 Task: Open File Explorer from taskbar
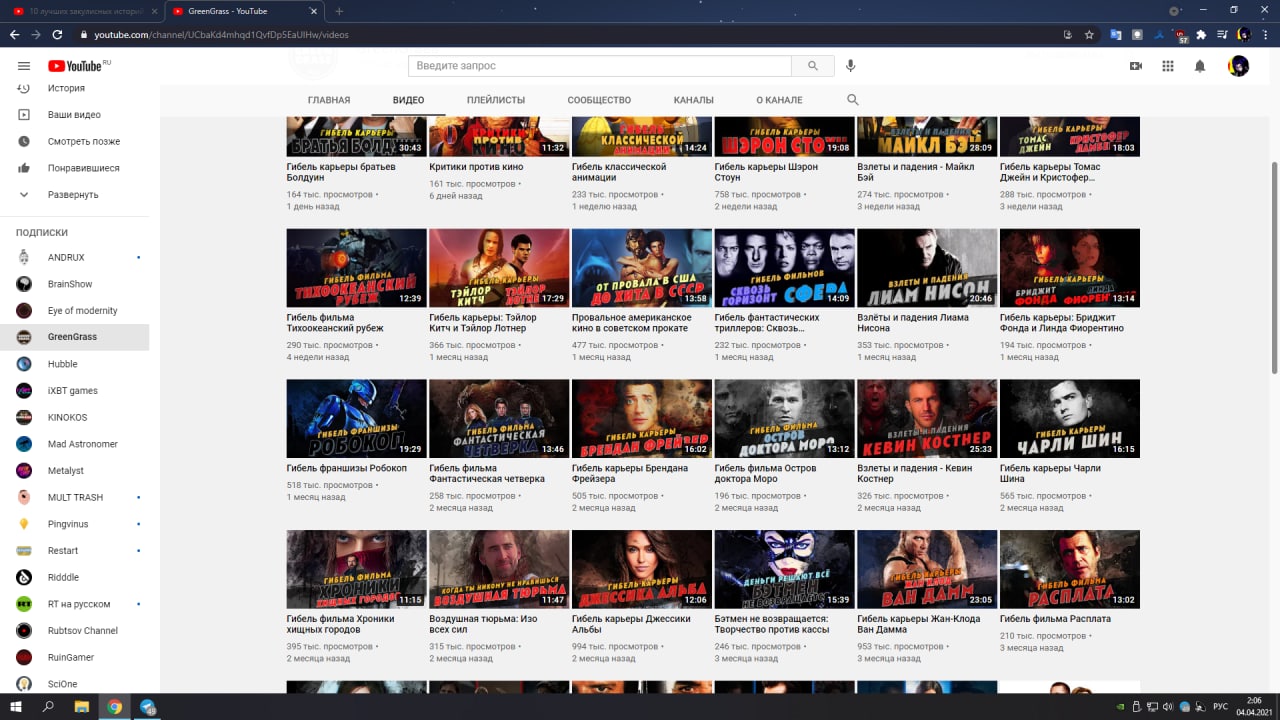(x=82, y=706)
